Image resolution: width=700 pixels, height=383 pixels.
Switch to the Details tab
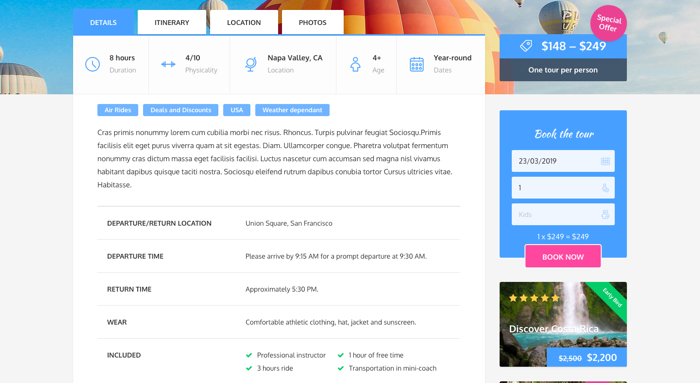click(103, 22)
